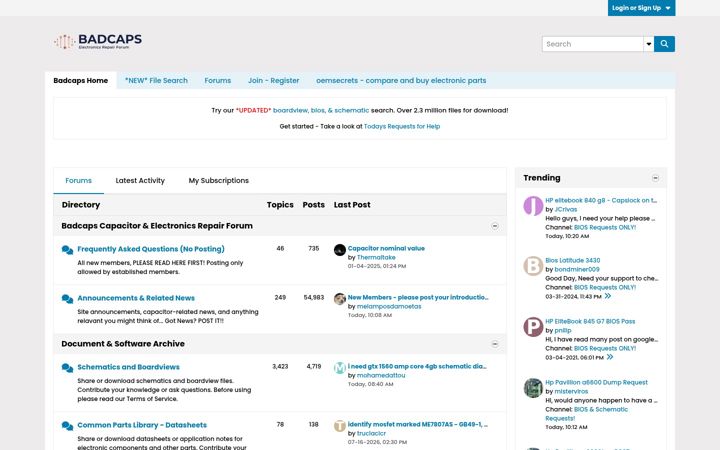
Task: Open Common Parts Library - Datasheets forum
Action: [x=142, y=425]
